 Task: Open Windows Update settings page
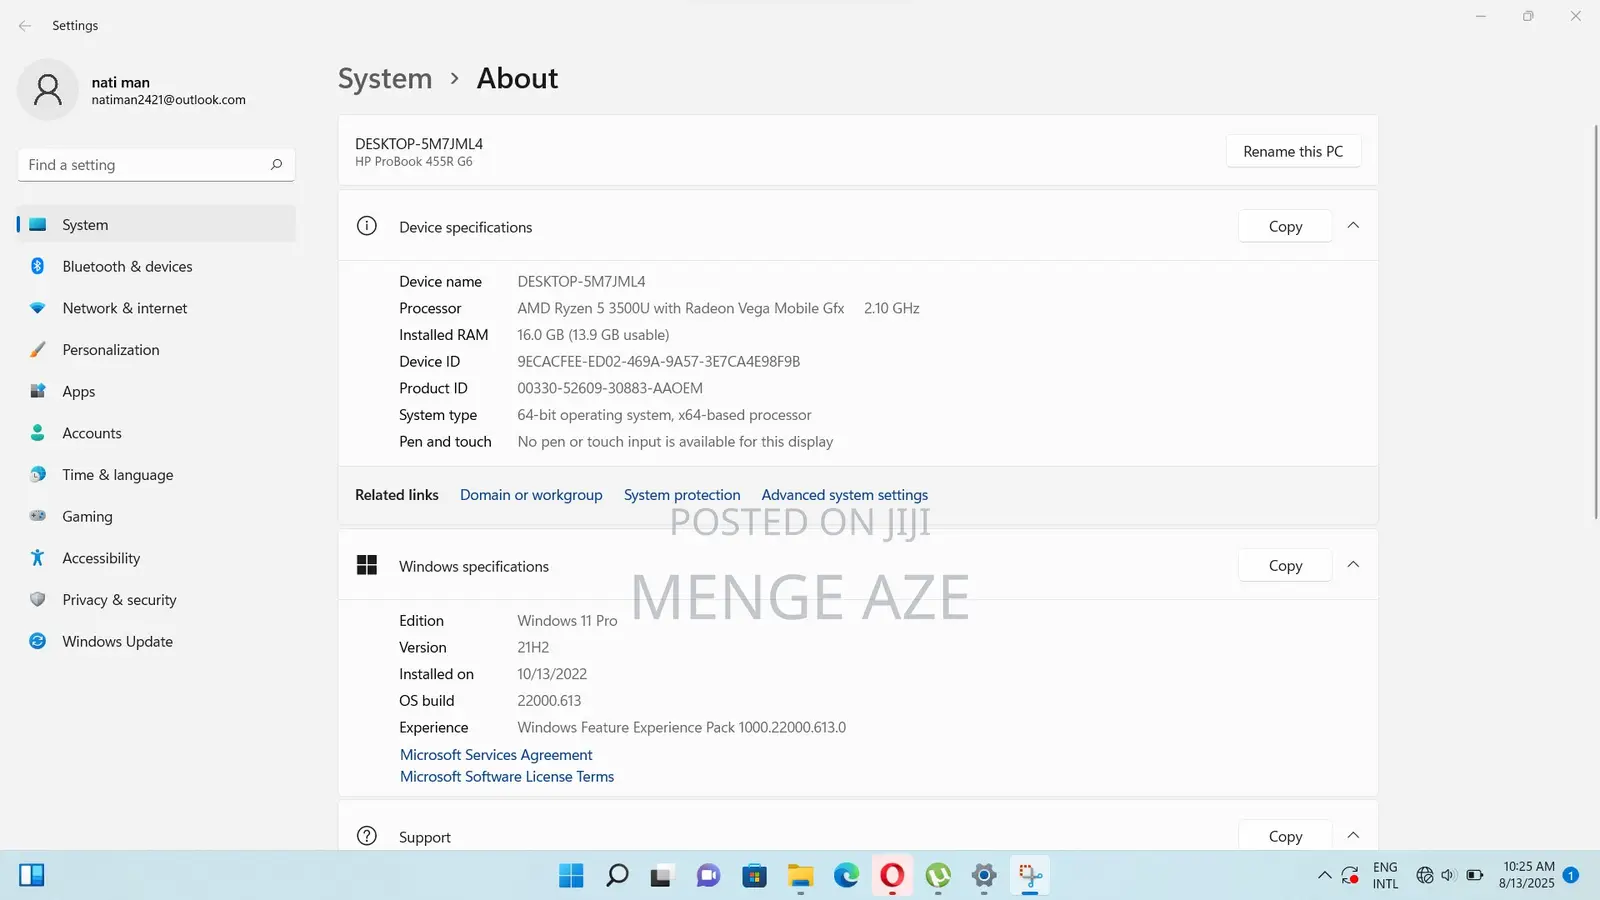pyautogui.click(x=117, y=642)
